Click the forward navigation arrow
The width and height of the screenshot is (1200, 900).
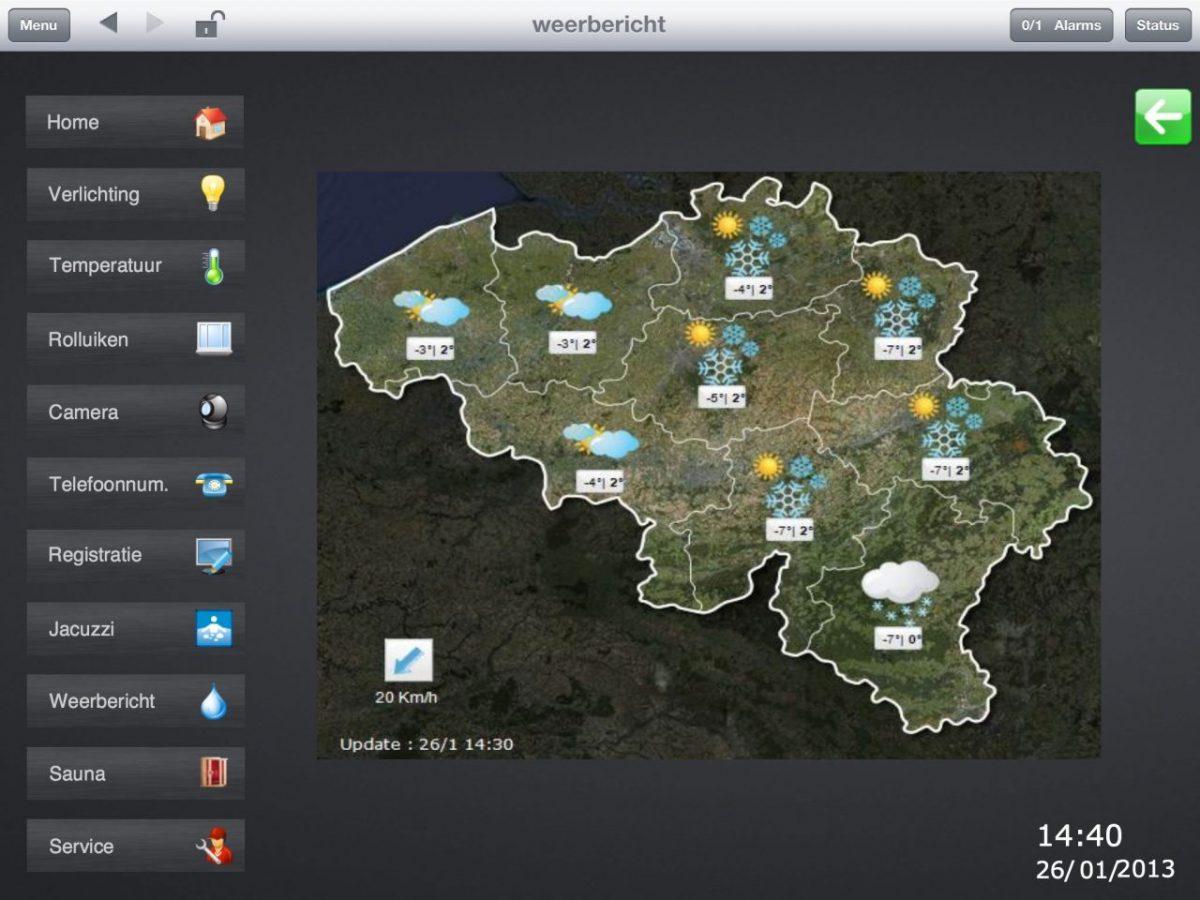(x=154, y=23)
